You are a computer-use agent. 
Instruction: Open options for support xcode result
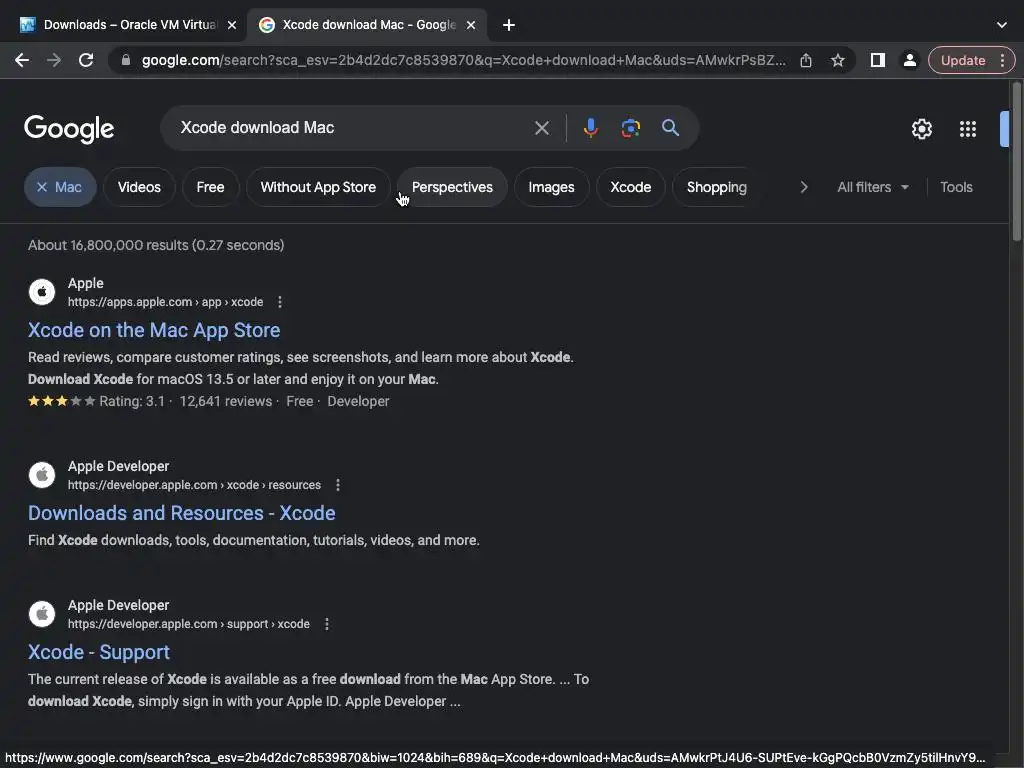(x=327, y=624)
